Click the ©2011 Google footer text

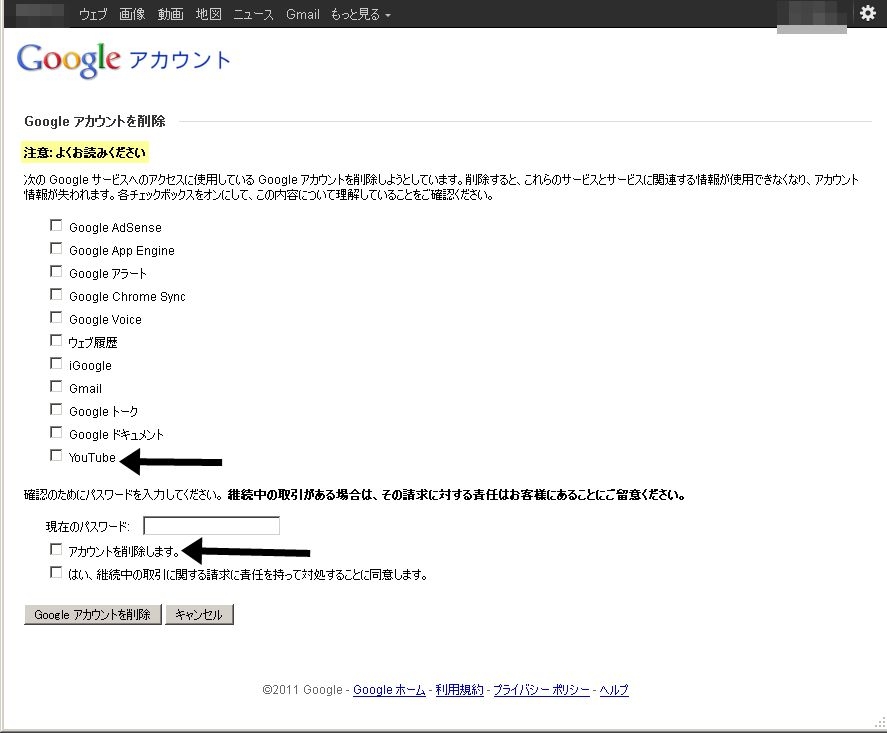(303, 690)
